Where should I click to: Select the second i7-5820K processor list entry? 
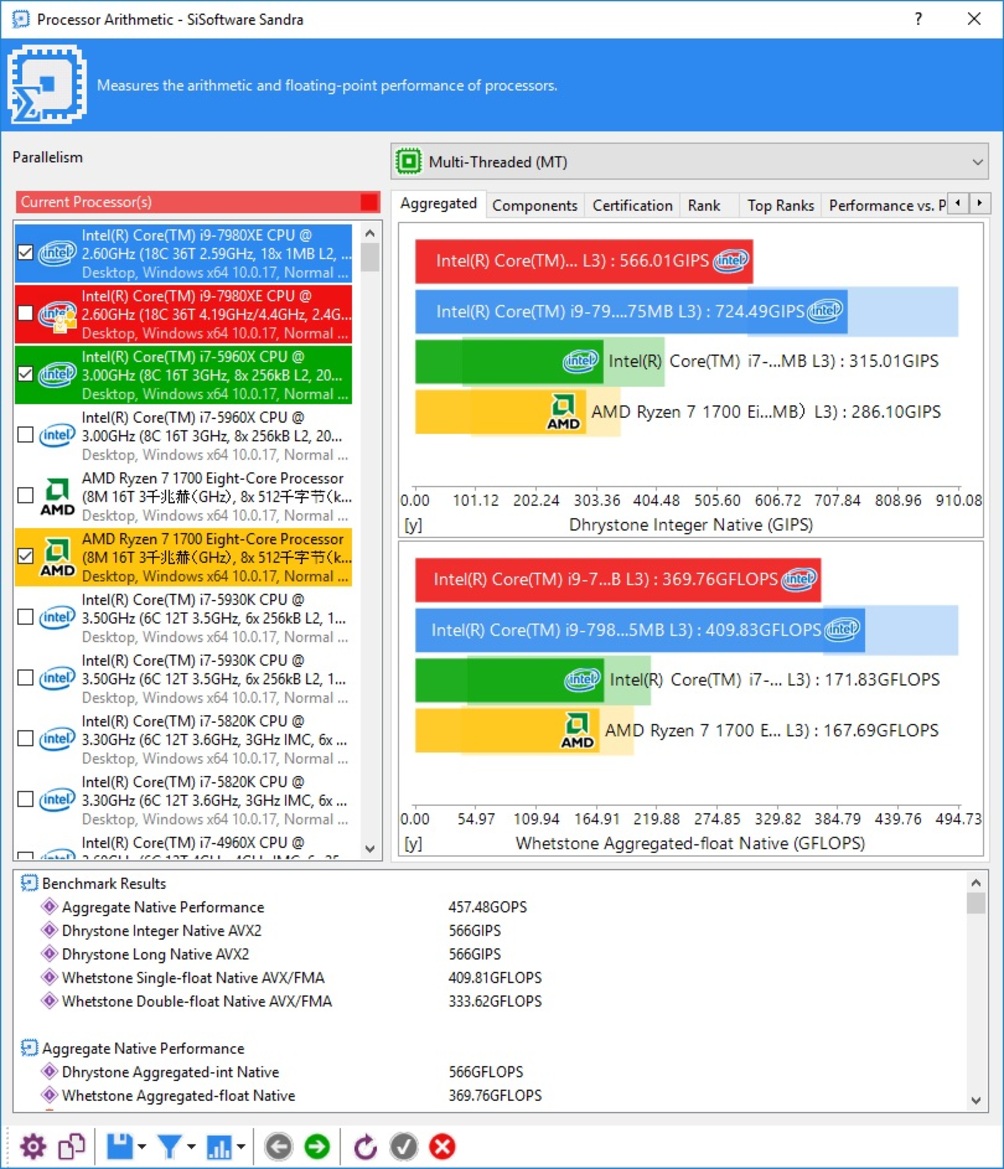(183, 800)
